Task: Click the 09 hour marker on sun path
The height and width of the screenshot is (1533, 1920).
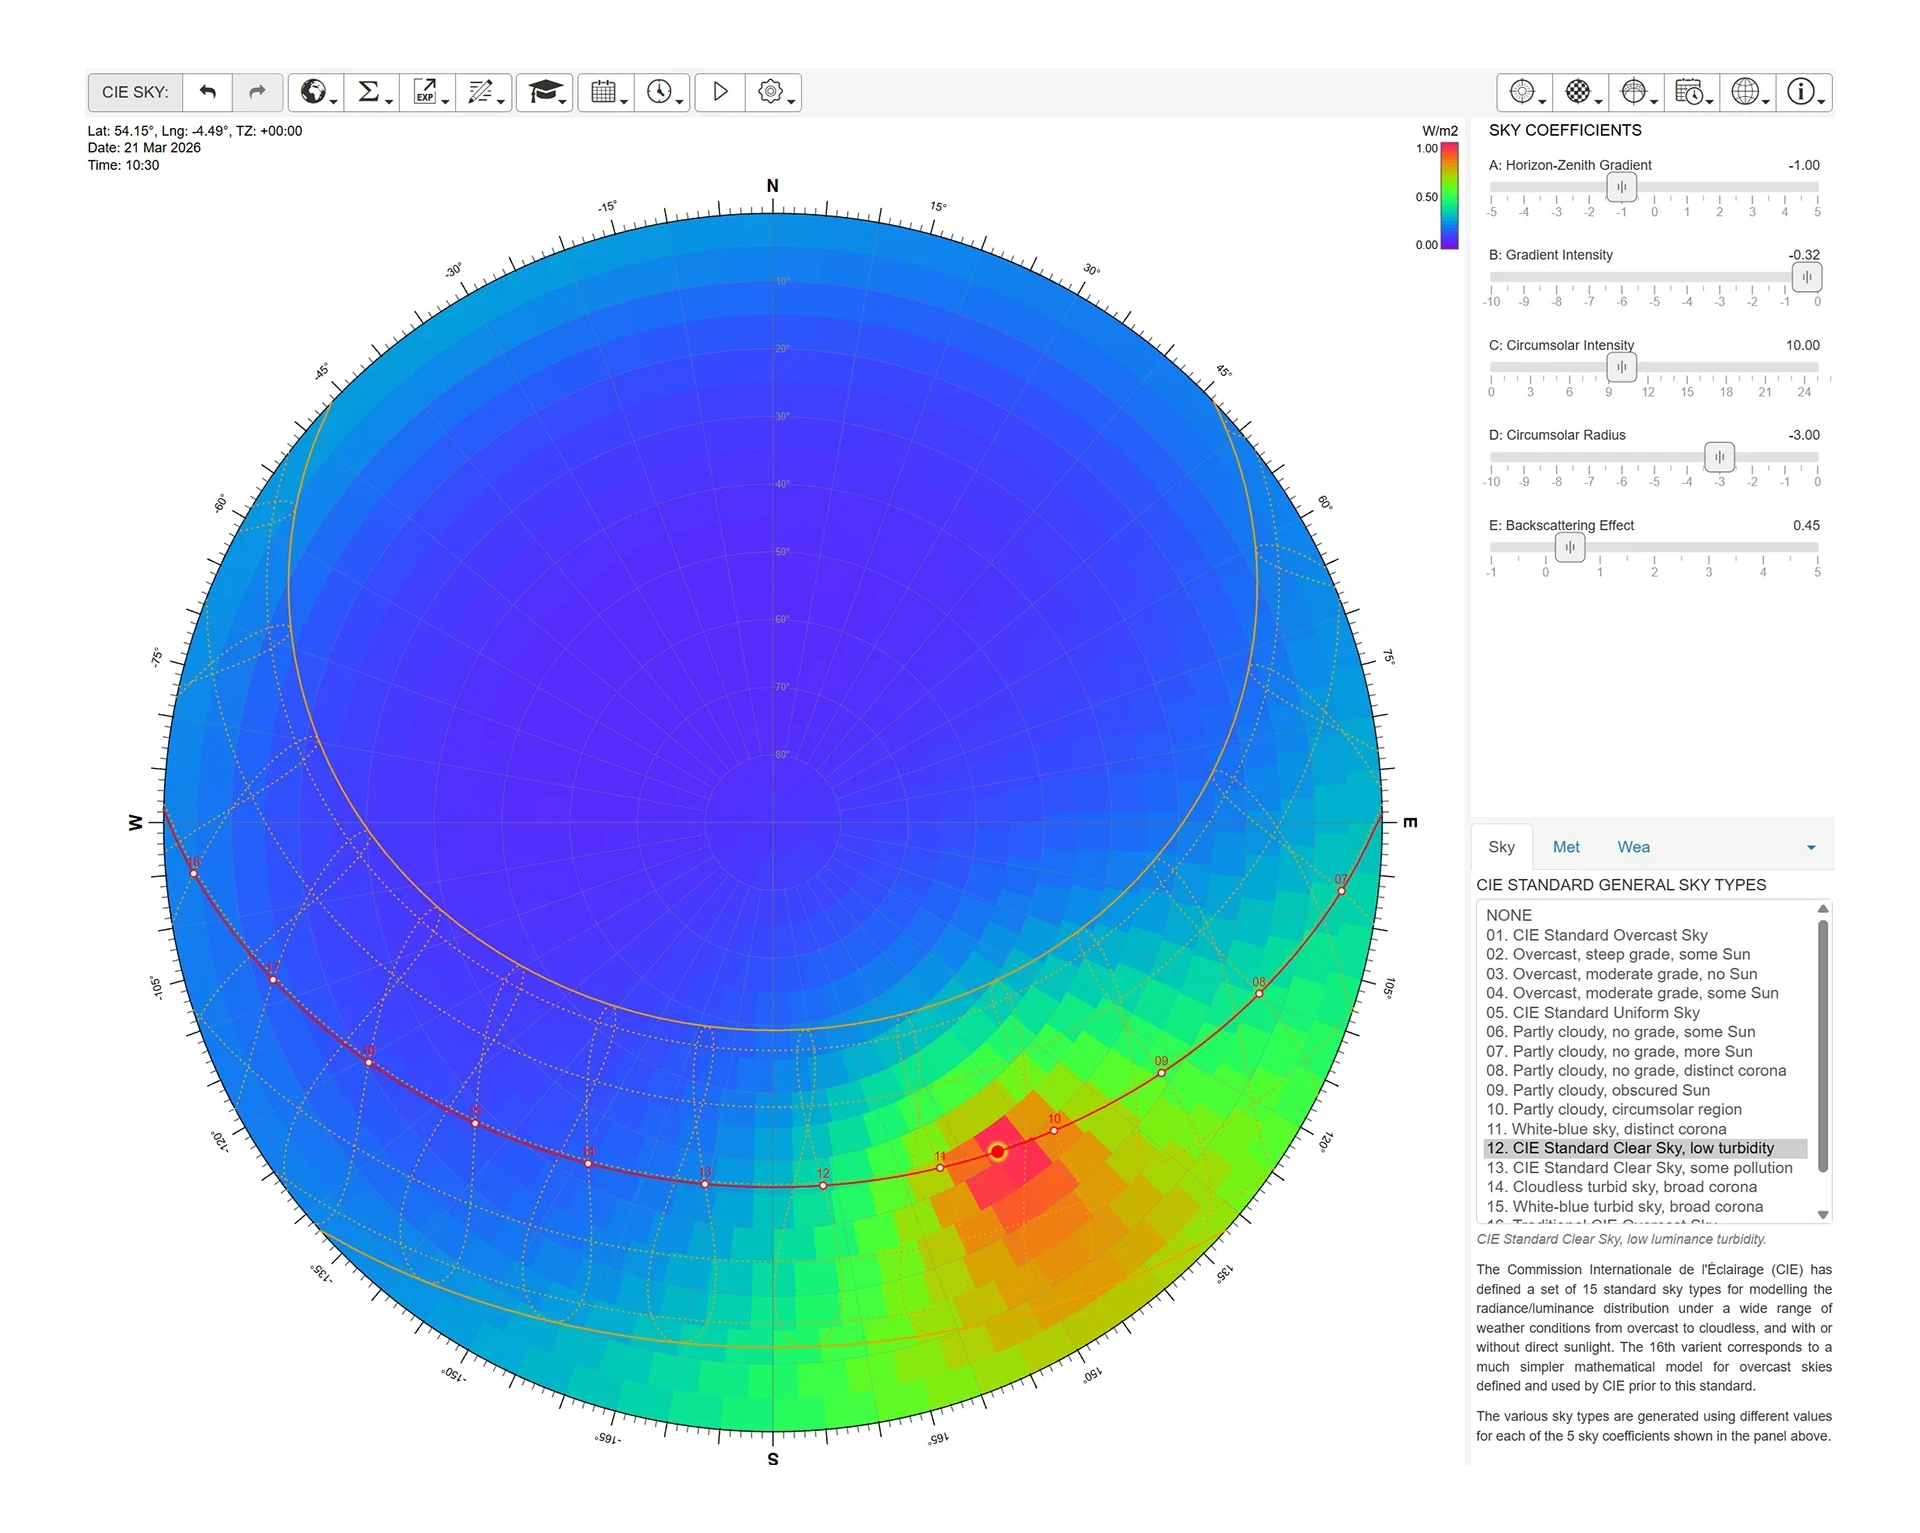Action: [1161, 1073]
